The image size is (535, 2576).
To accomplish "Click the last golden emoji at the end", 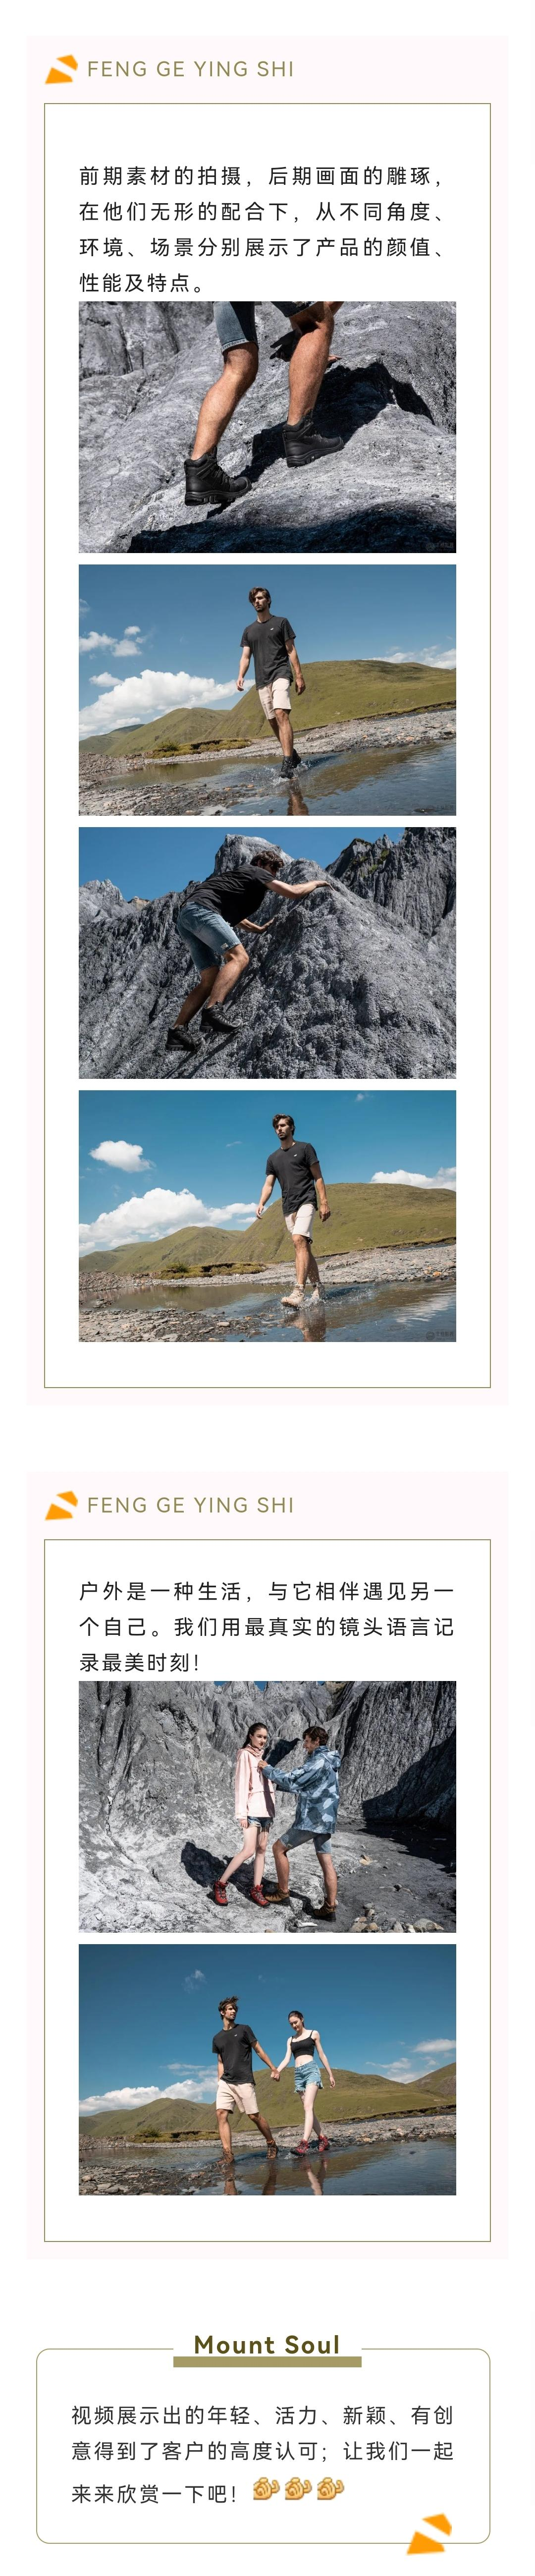I will [x=331, y=2487].
